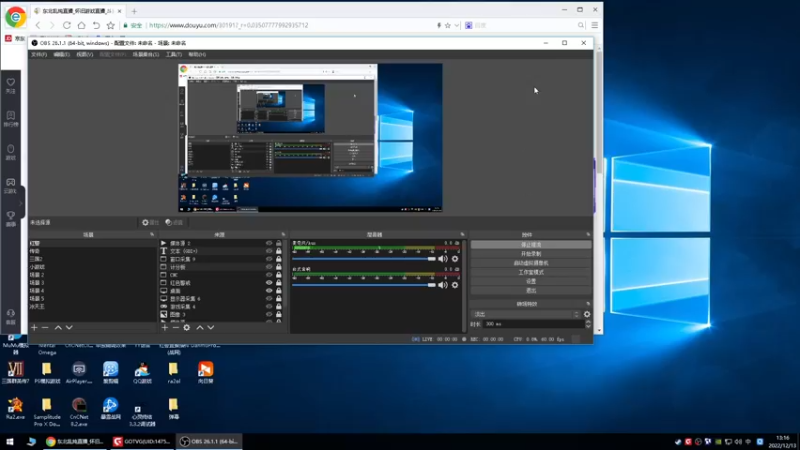Toggle 工作室模式 studio mode button
This screenshot has height=450, width=800.
coord(531,272)
